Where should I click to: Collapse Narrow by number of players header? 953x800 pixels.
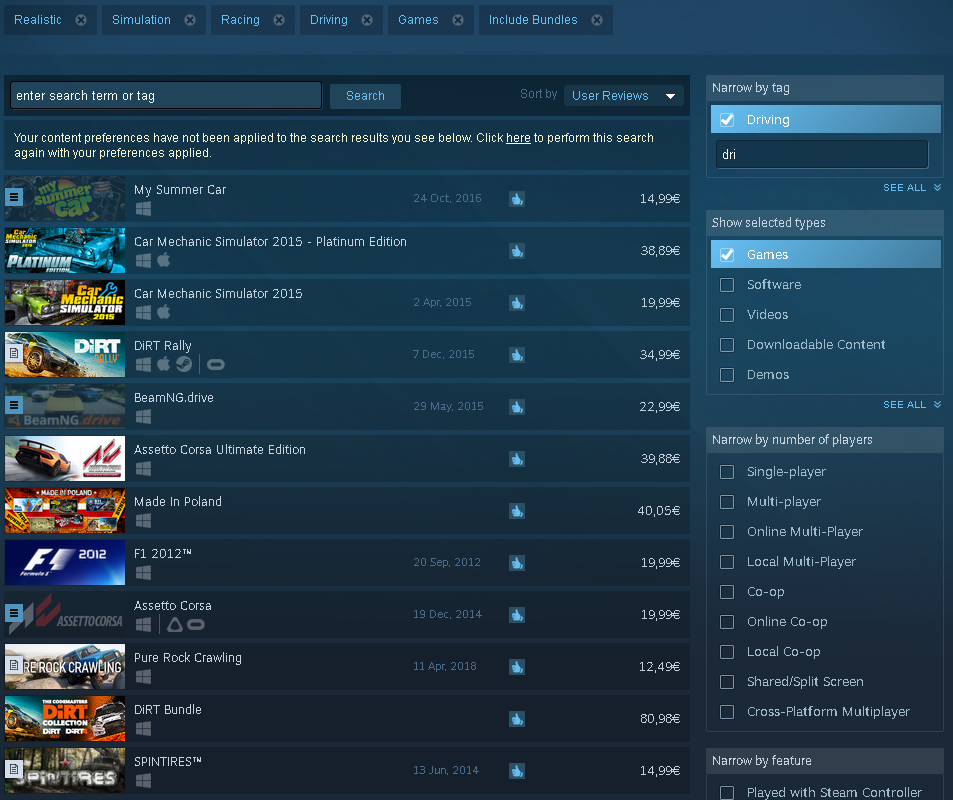825,440
